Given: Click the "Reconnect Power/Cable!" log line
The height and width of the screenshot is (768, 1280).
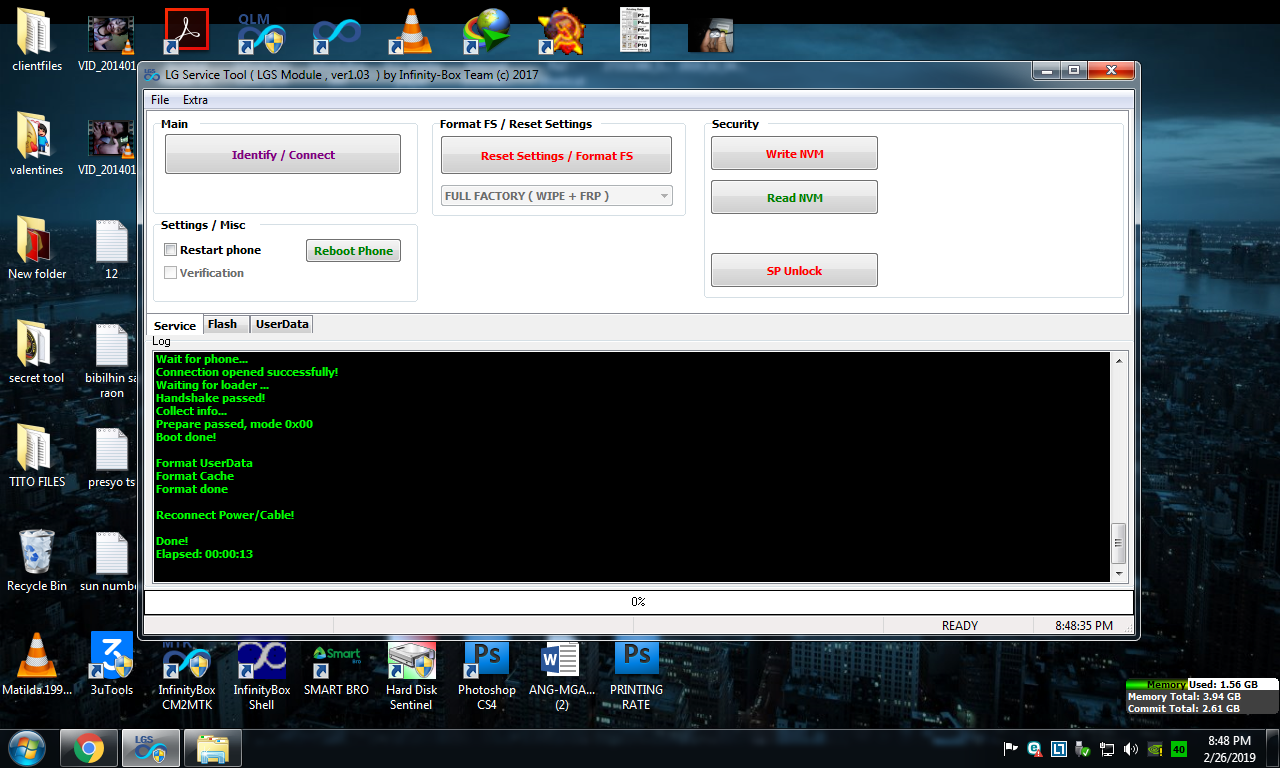Looking at the screenshot, I should 225,515.
